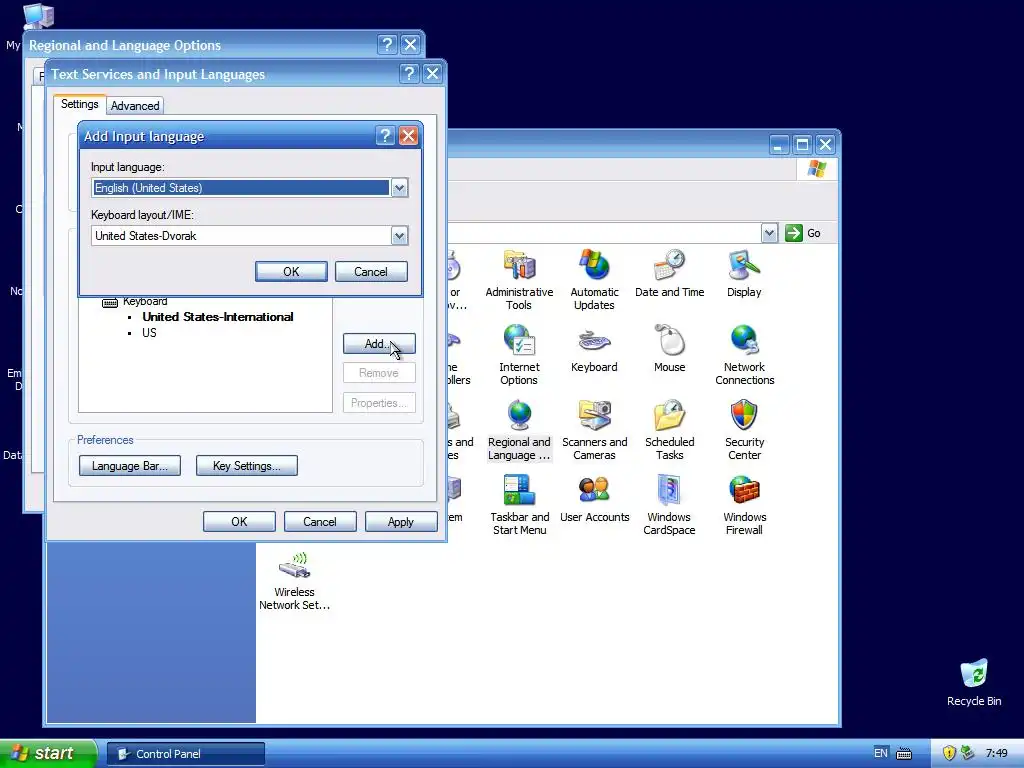Click Control Panel taskbar button
Viewport: 1024px width, 768px height.
(186, 754)
